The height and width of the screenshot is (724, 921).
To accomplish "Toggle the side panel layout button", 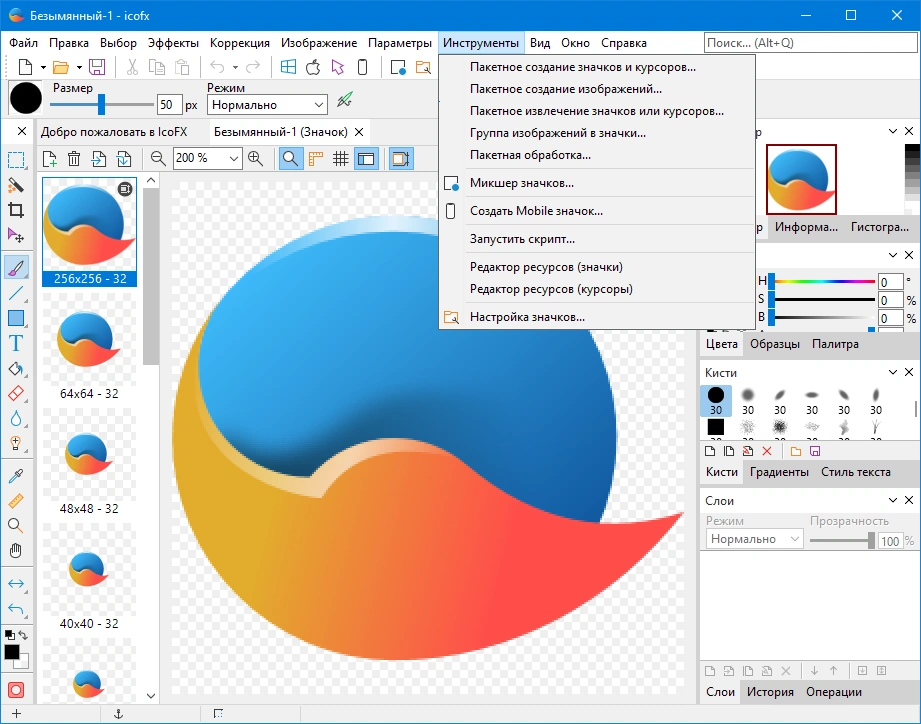I will [x=366, y=159].
